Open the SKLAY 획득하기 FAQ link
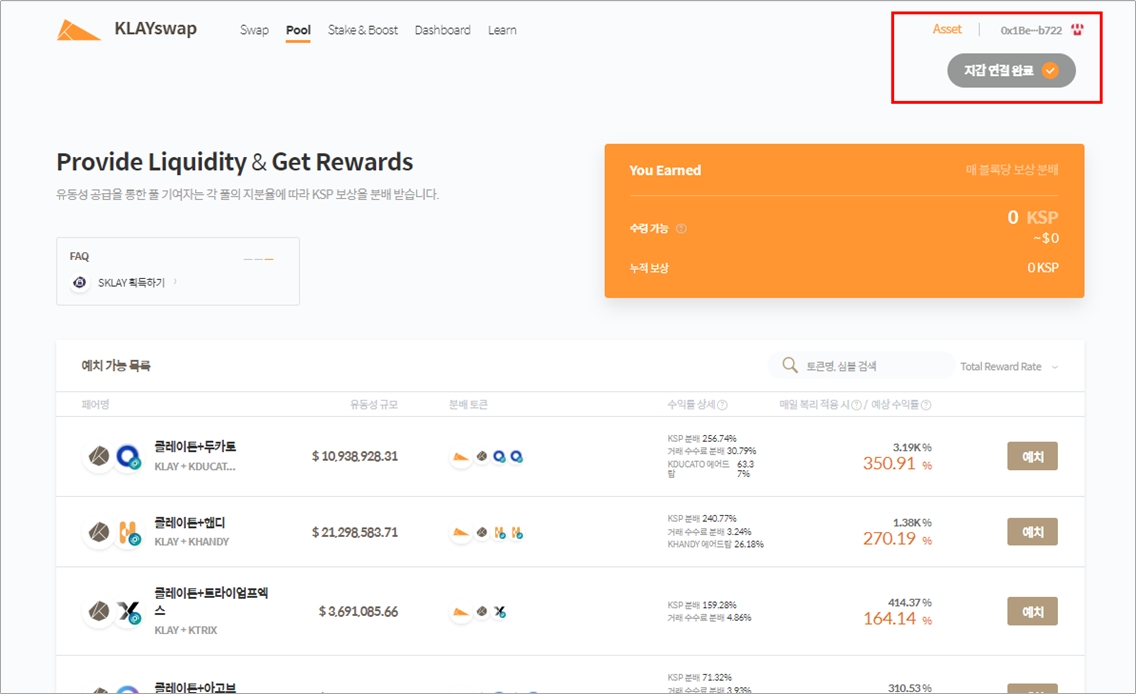This screenshot has width=1136, height=694. click(132, 283)
